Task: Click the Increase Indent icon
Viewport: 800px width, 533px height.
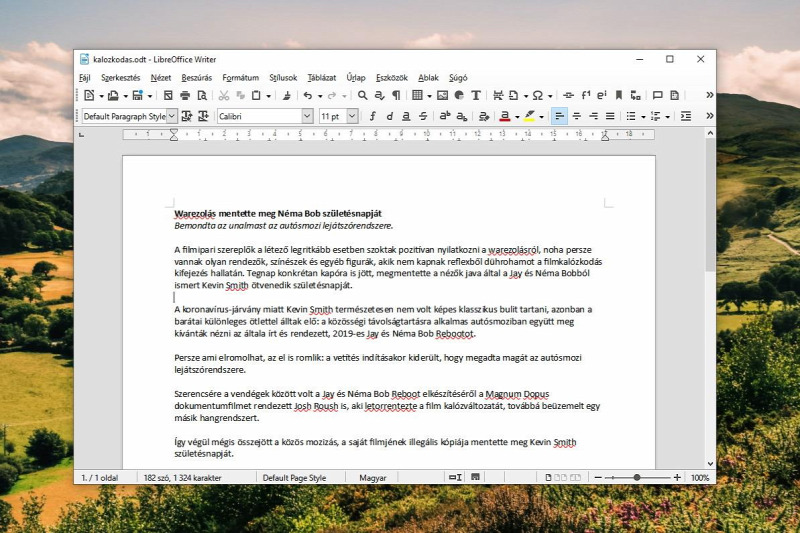Action: pyautogui.click(x=686, y=116)
